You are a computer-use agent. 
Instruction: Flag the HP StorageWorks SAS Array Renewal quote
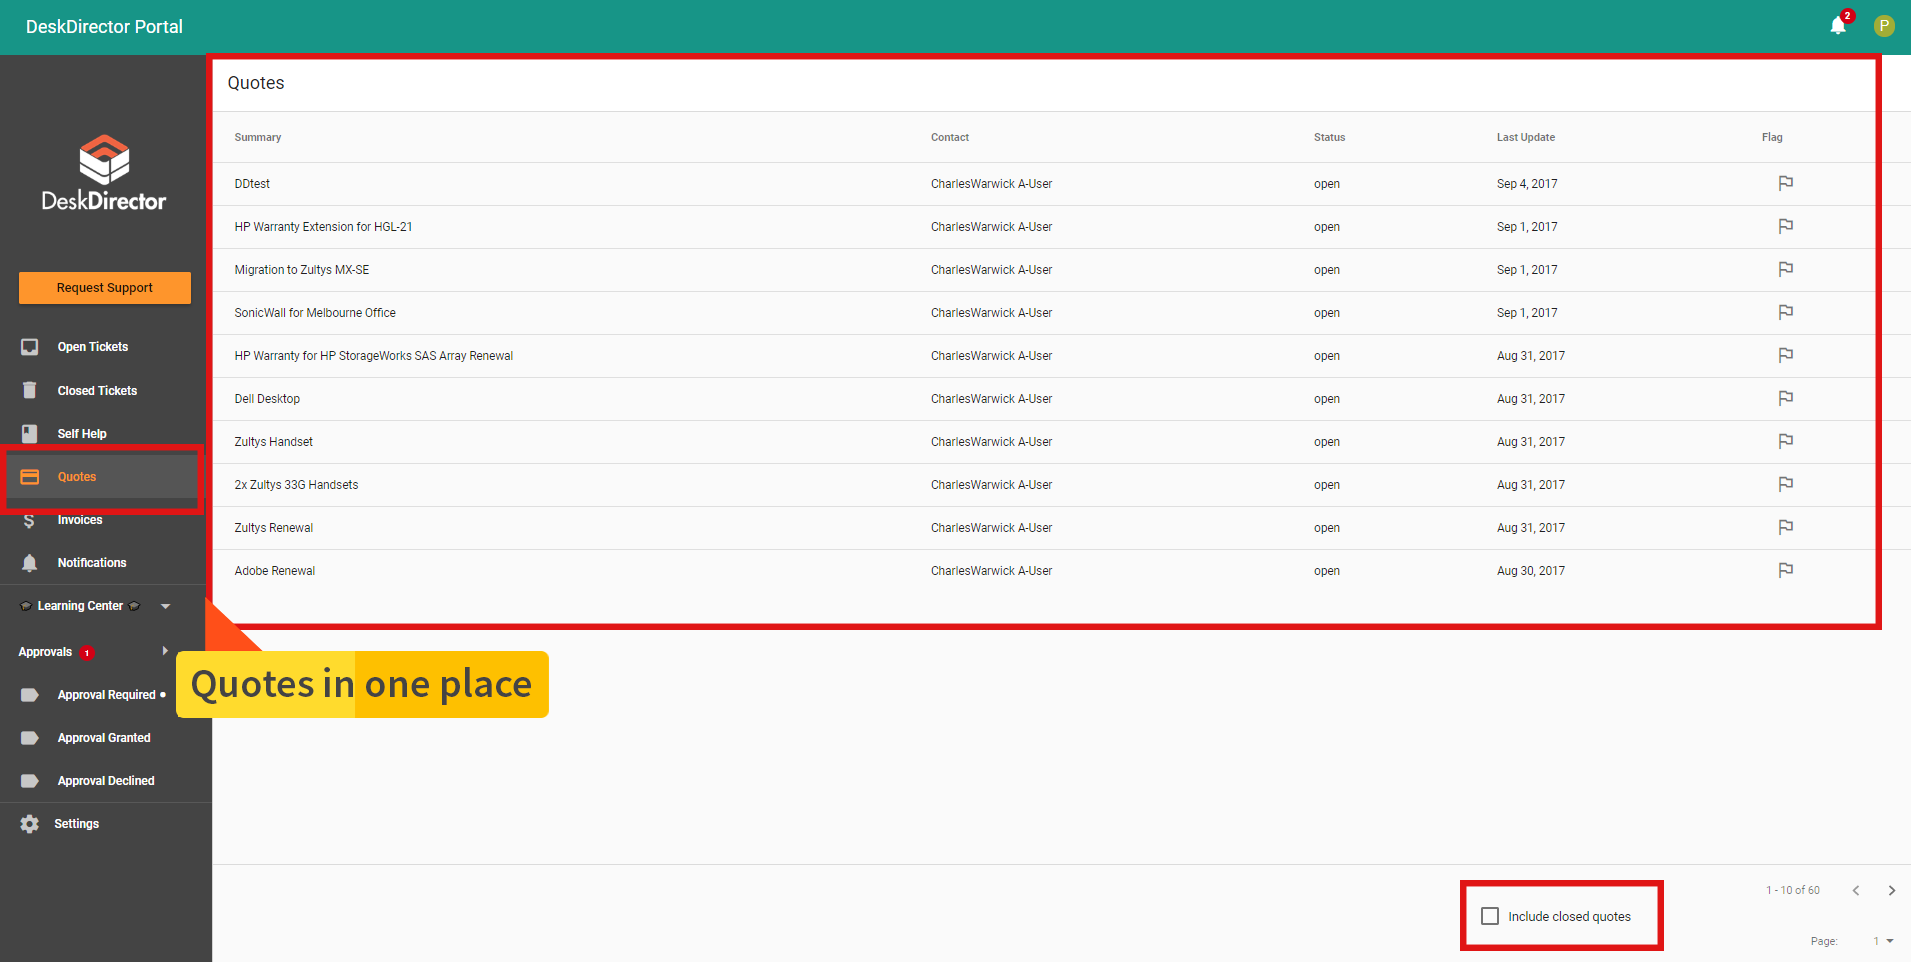click(1786, 355)
